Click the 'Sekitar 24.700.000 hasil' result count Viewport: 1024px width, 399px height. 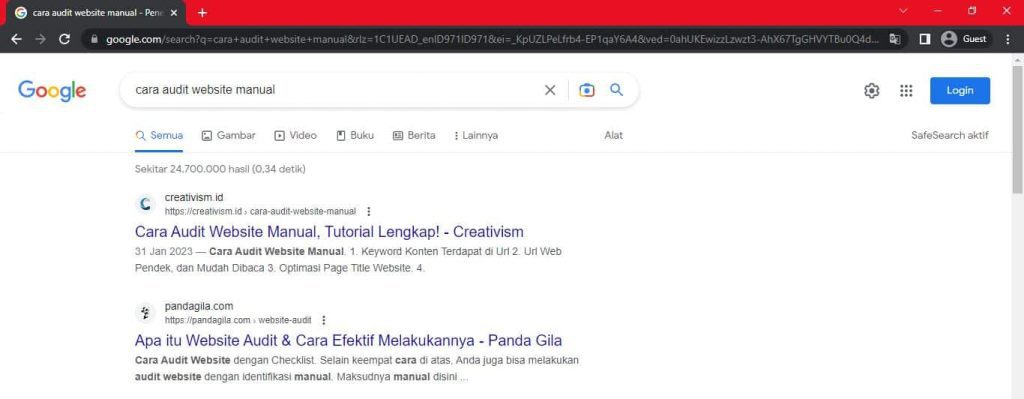point(220,169)
